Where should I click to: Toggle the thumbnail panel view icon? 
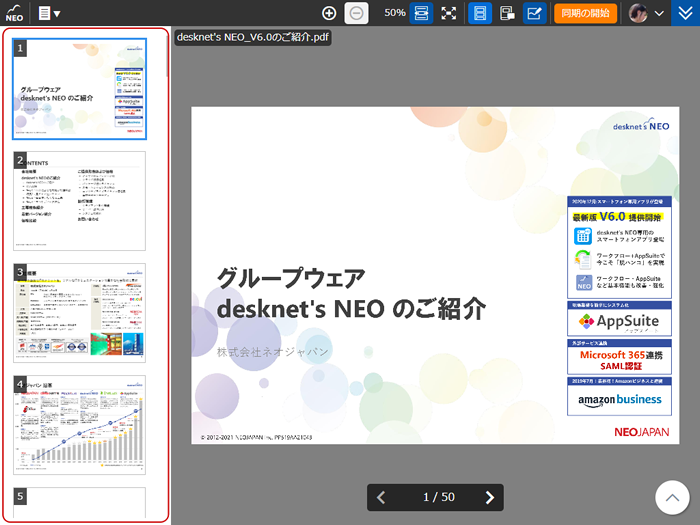(480, 13)
